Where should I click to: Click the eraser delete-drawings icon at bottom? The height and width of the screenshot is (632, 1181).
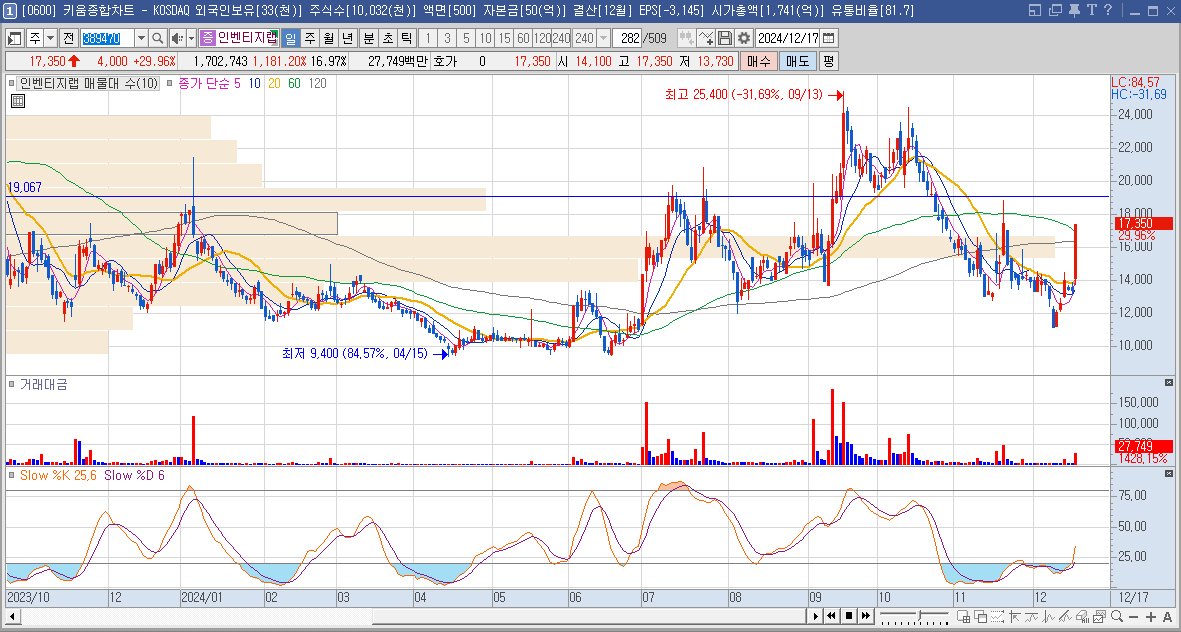pyautogui.click(x=1082, y=616)
